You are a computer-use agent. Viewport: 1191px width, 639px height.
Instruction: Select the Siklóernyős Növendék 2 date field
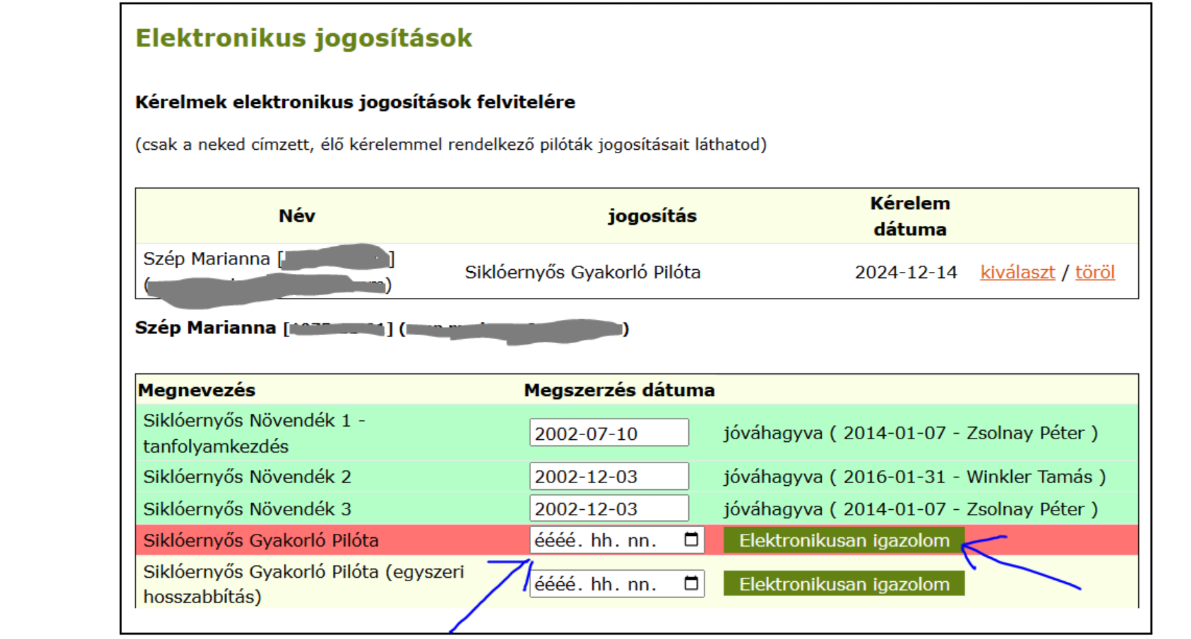pos(609,476)
